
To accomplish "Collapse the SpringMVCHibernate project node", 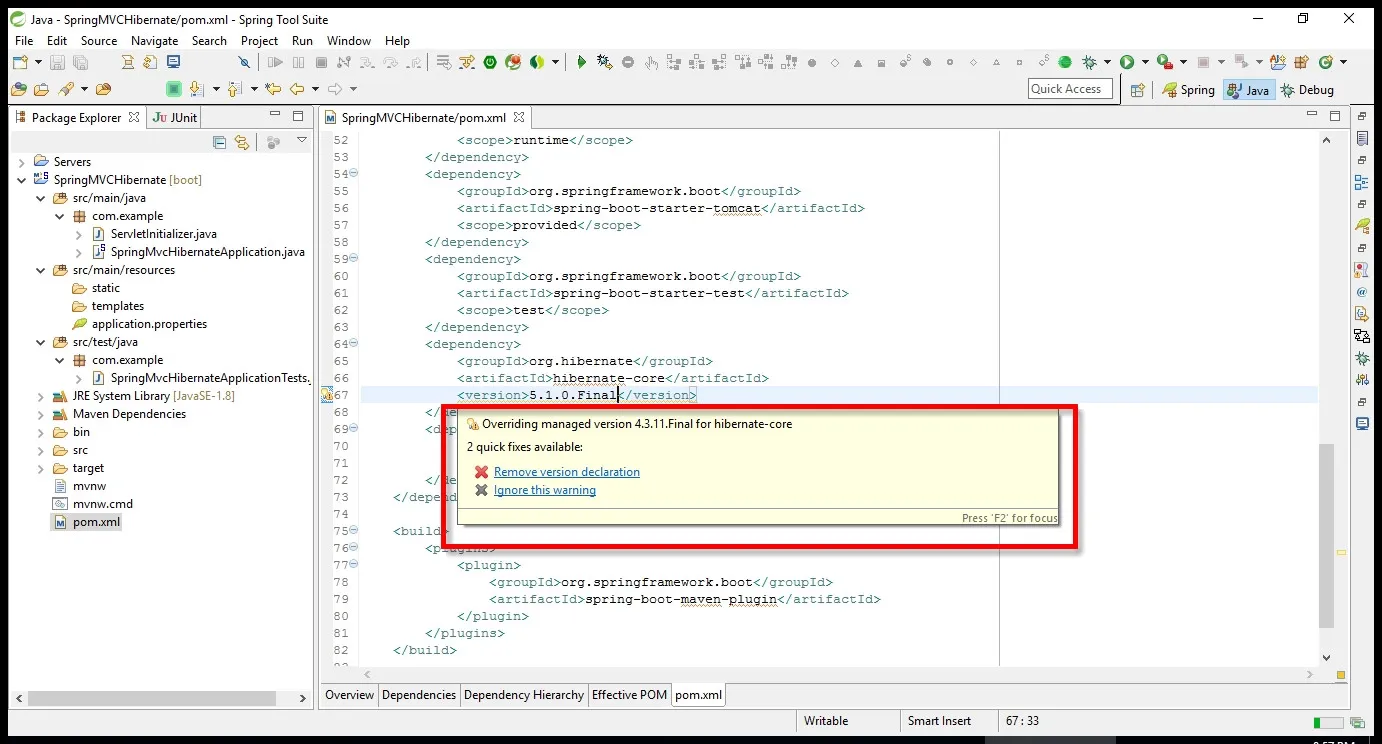I will pos(21,180).
